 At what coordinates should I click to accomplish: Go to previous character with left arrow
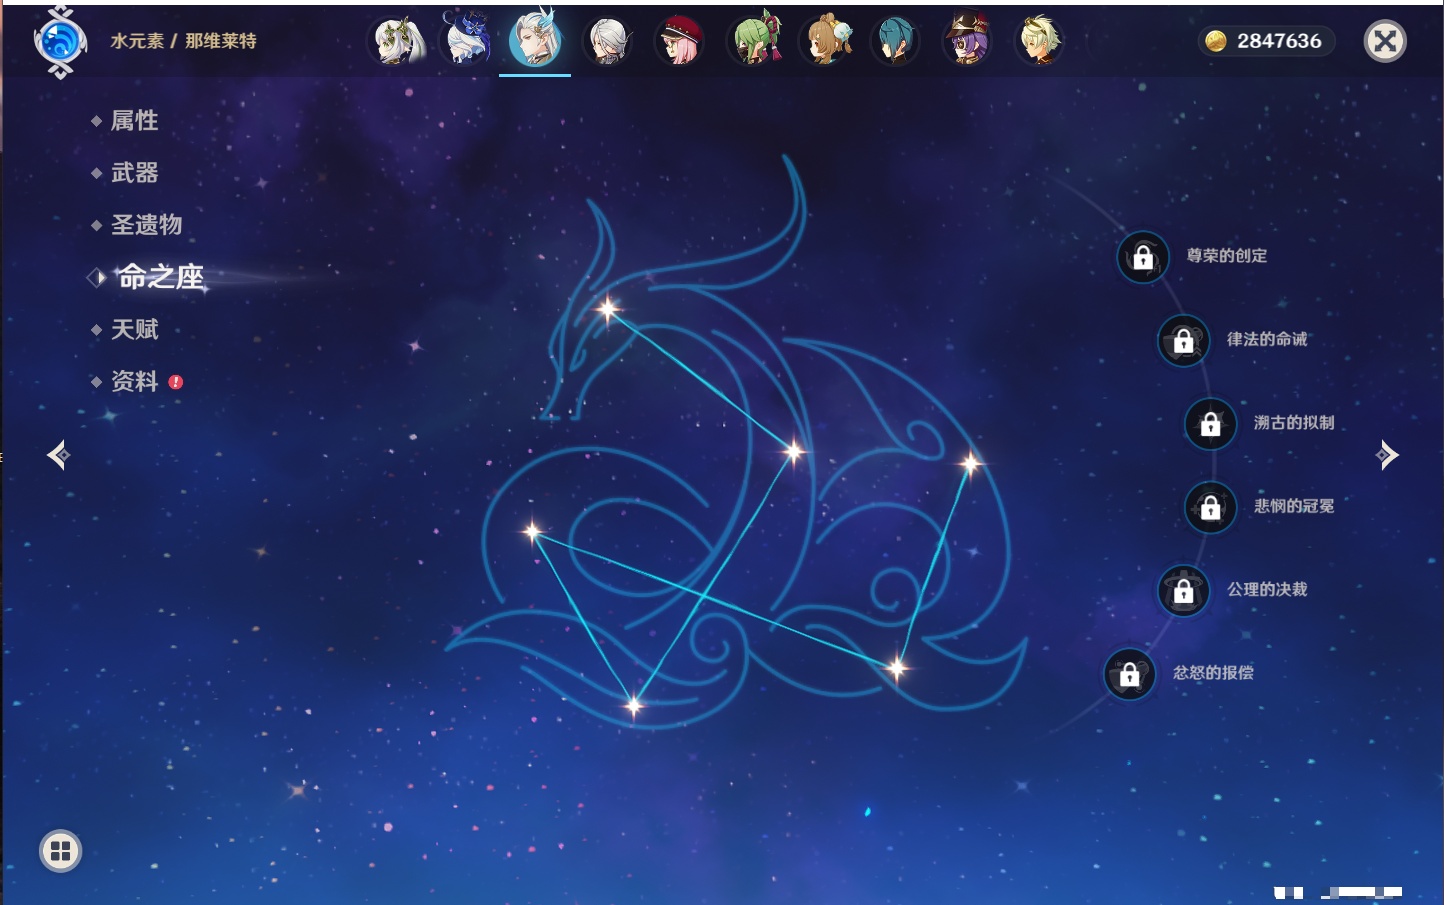[x=58, y=455]
